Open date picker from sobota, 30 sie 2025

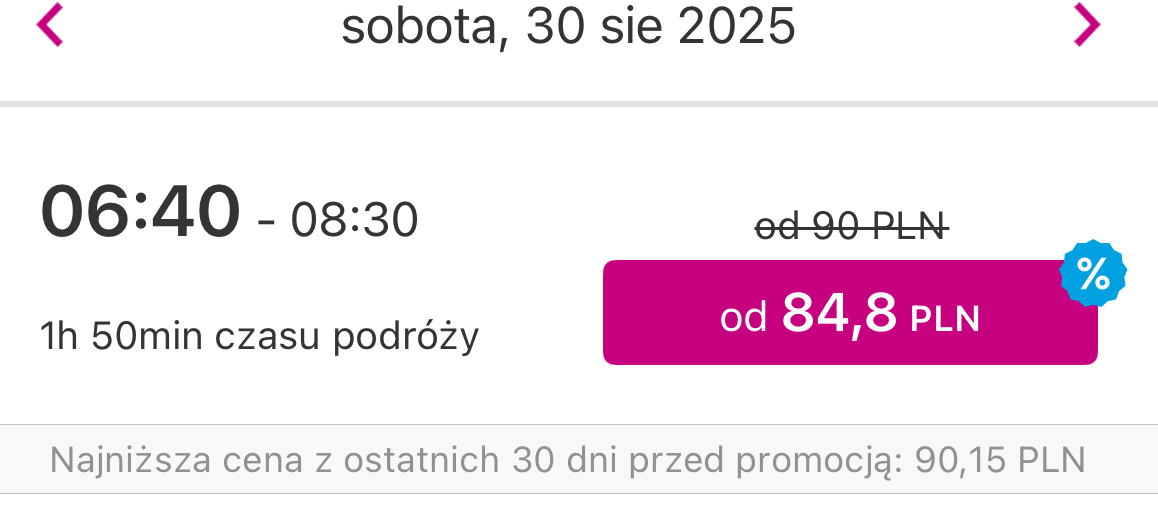[568, 27]
